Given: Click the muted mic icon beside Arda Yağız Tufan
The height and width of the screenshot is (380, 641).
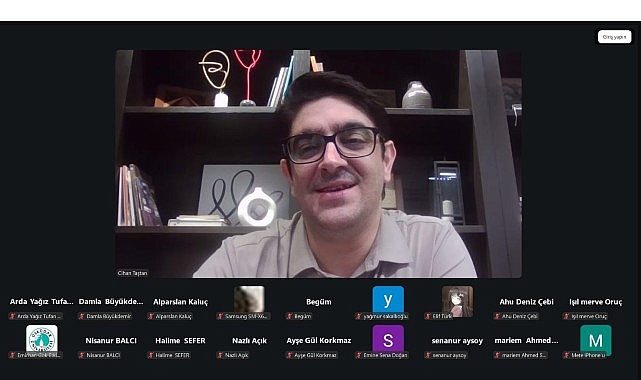Looking at the screenshot, I should click(13, 316).
